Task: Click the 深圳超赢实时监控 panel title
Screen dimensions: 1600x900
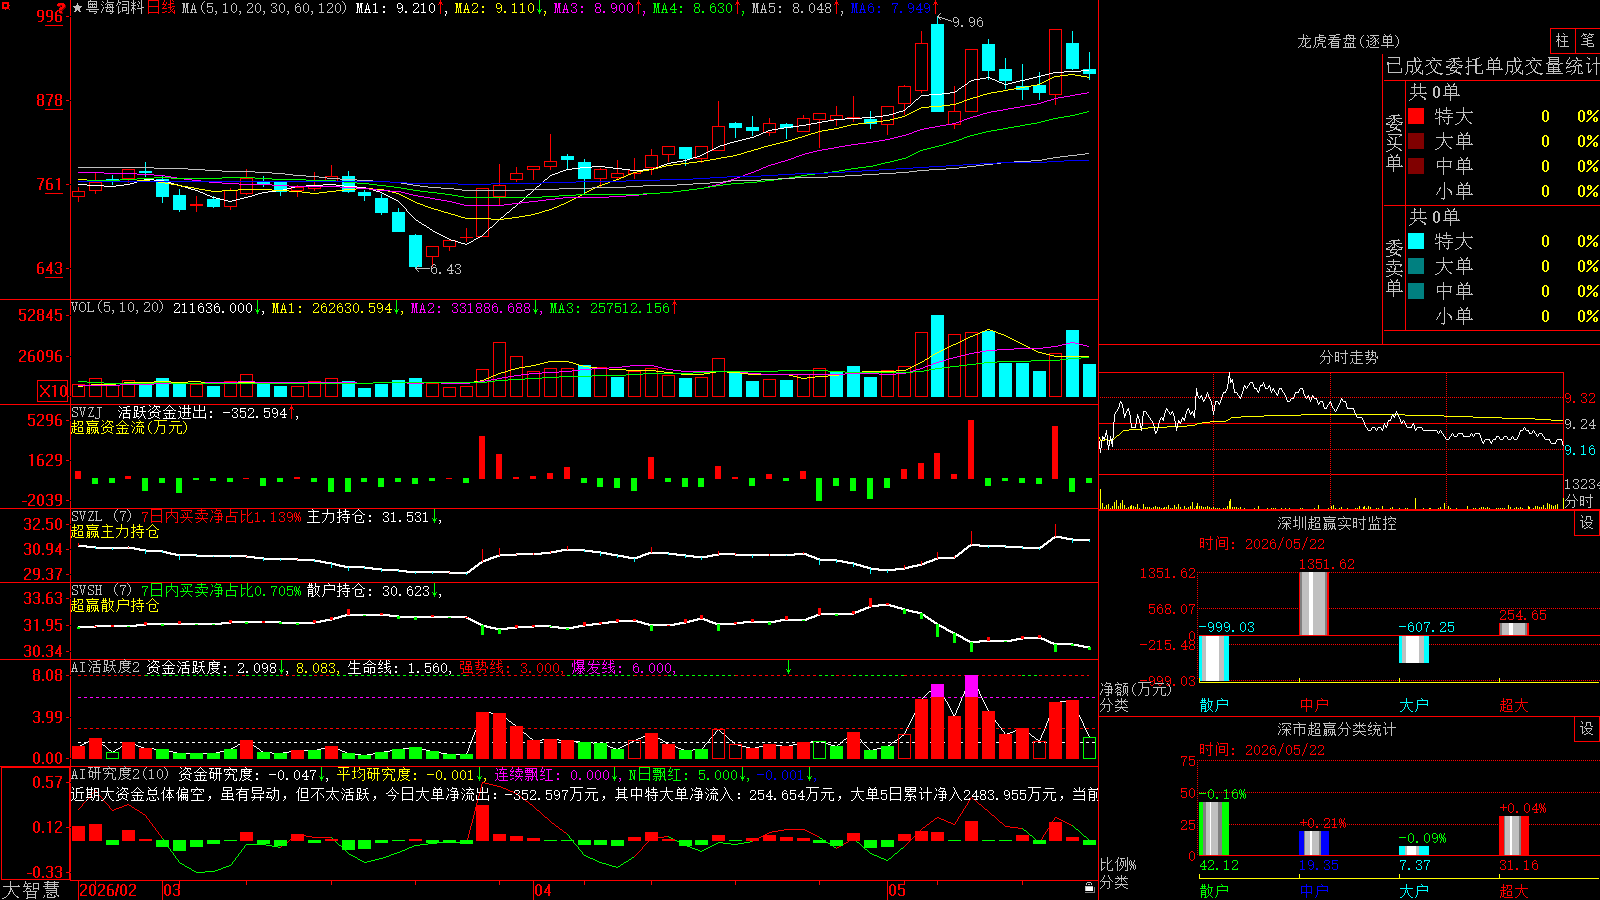Action: click(x=1337, y=523)
